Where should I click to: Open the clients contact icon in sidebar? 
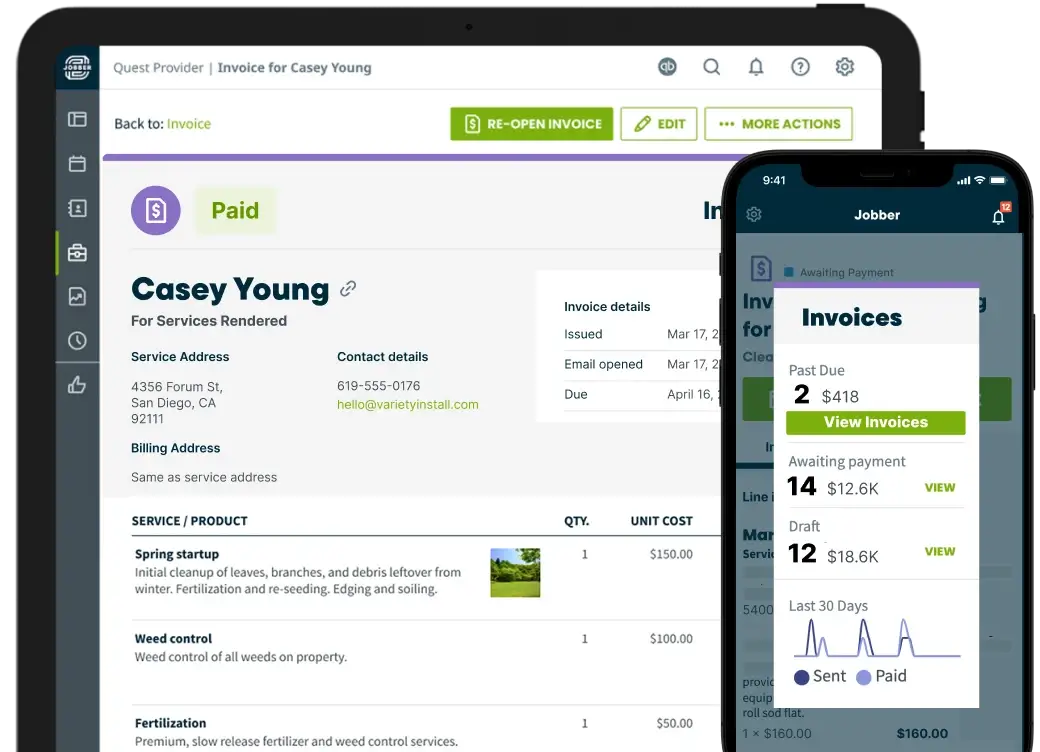click(77, 208)
